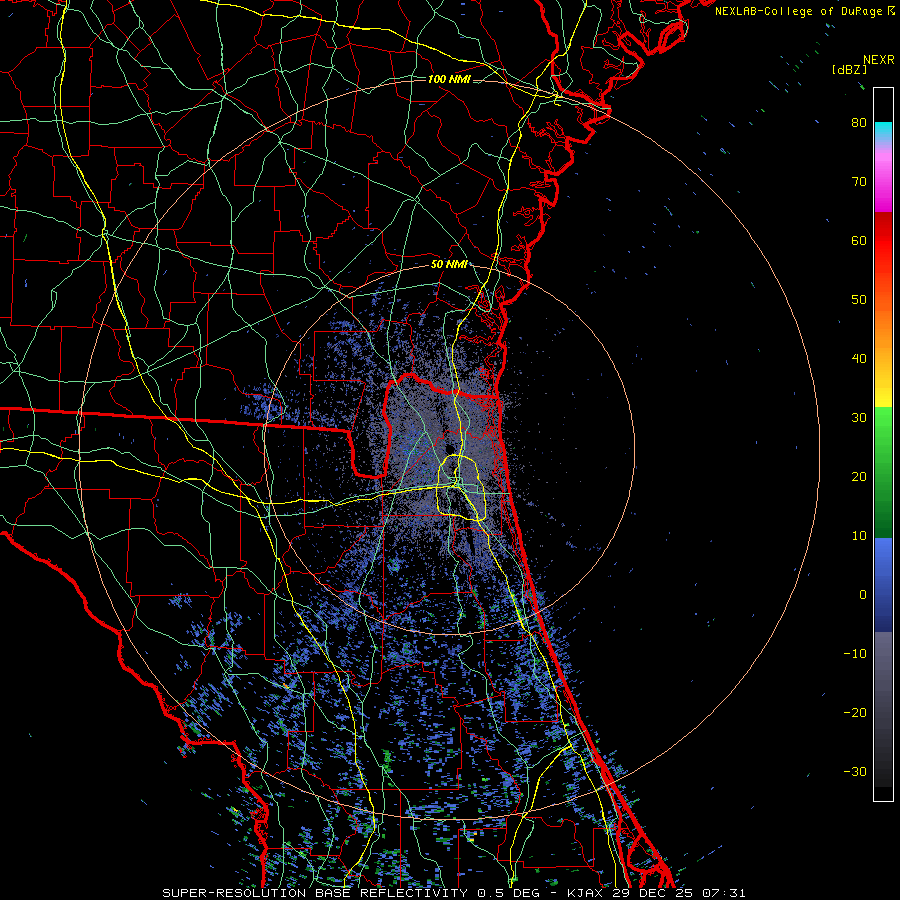
Task: Pick the cyan segment of the color bar
Action: (x=883, y=132)
